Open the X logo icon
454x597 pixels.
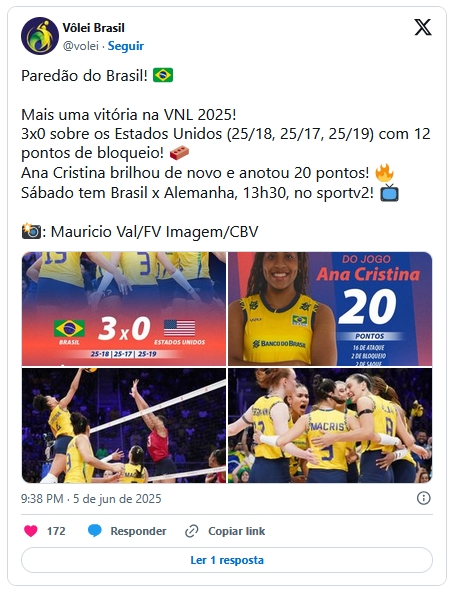tap(423, 27)
